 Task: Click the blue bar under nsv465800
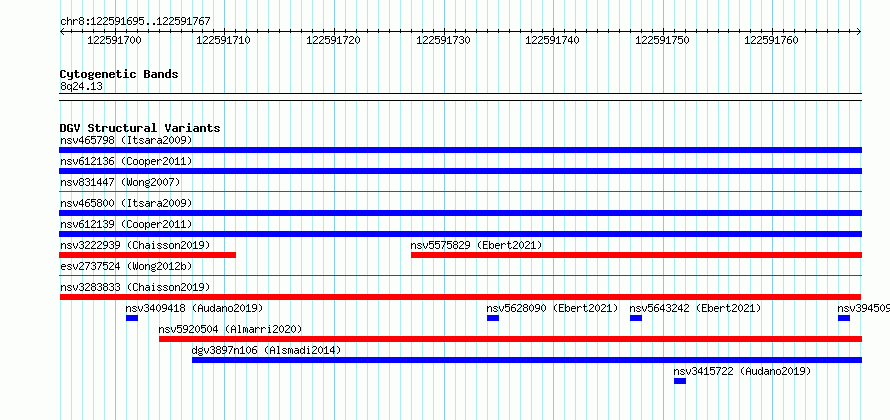tap(460, 213)
